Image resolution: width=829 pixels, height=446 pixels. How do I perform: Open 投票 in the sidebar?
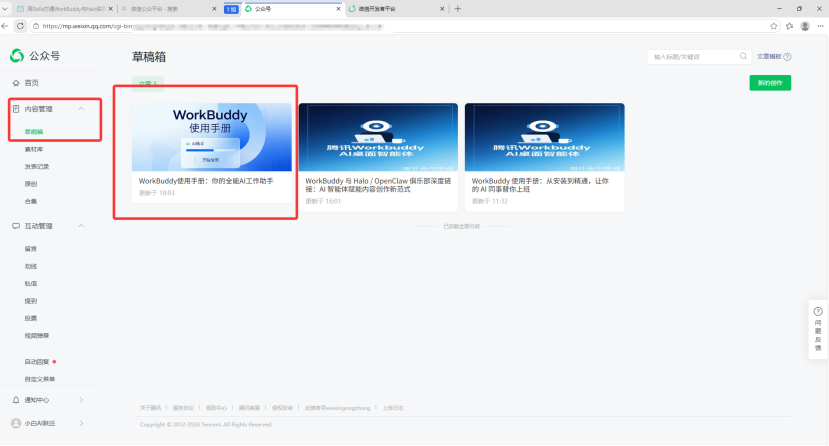[31, 319]
